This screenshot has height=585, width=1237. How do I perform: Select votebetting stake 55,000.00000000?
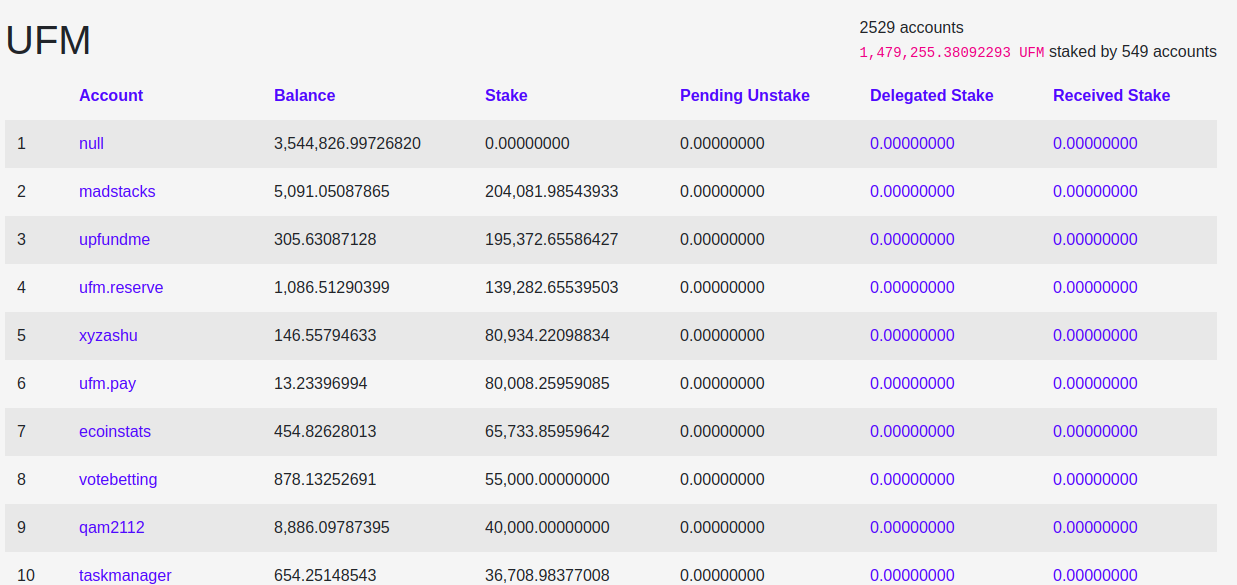pyautogui.click(x=547, y=480)
